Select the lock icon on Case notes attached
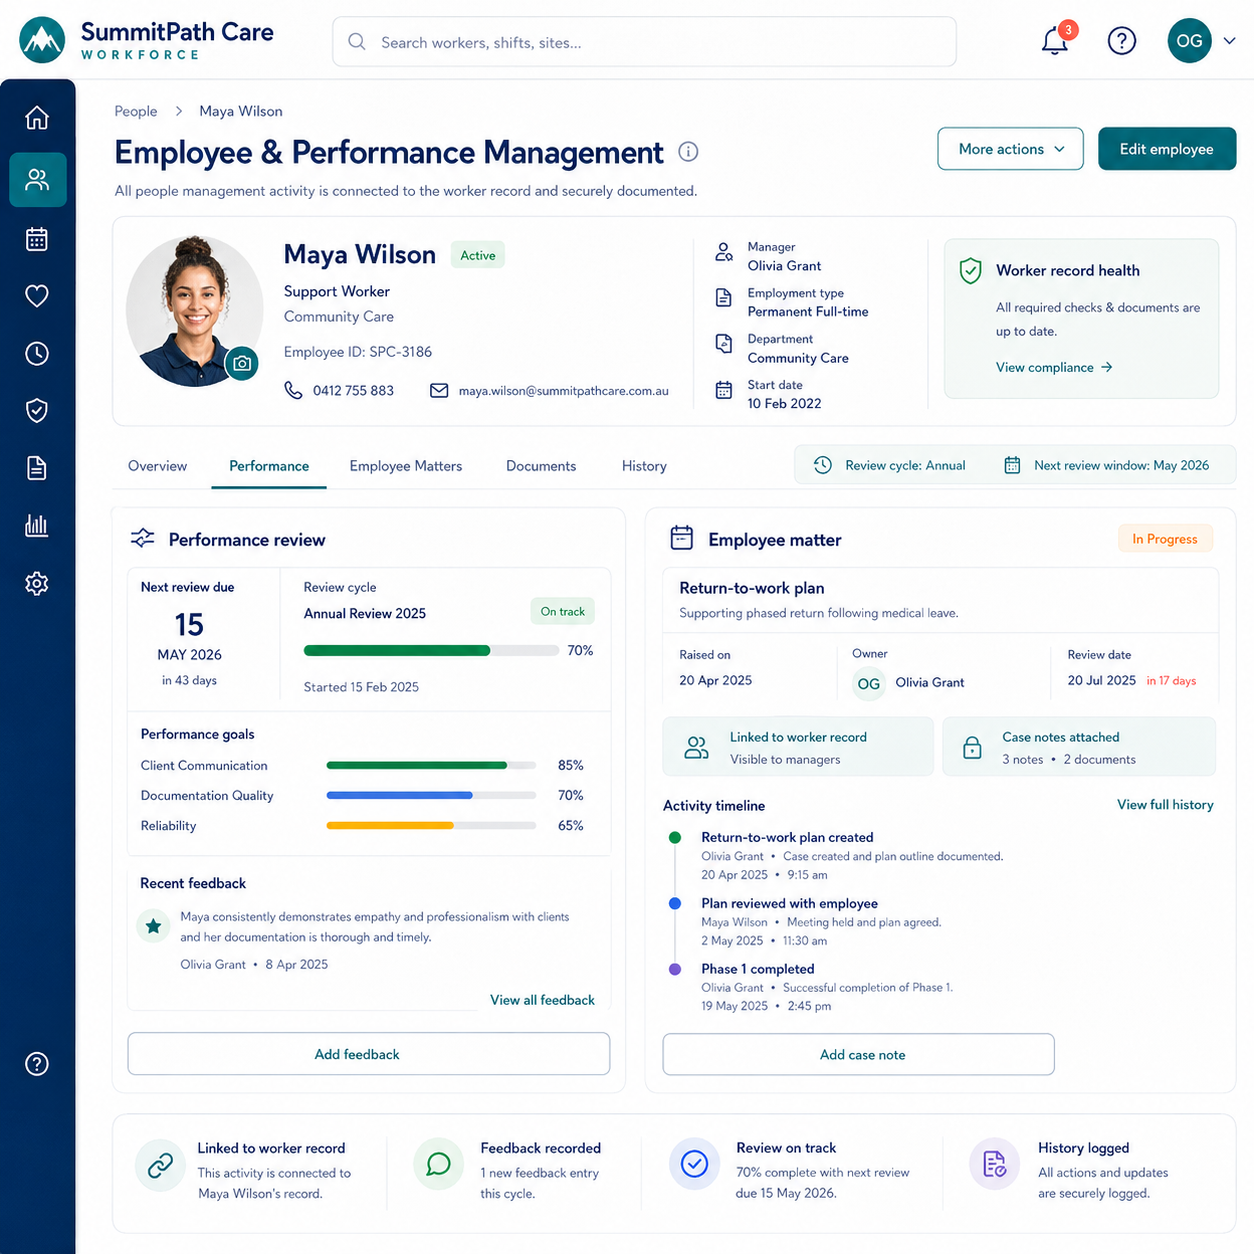The image size is (1254, 1254). [x=972, y=748]
